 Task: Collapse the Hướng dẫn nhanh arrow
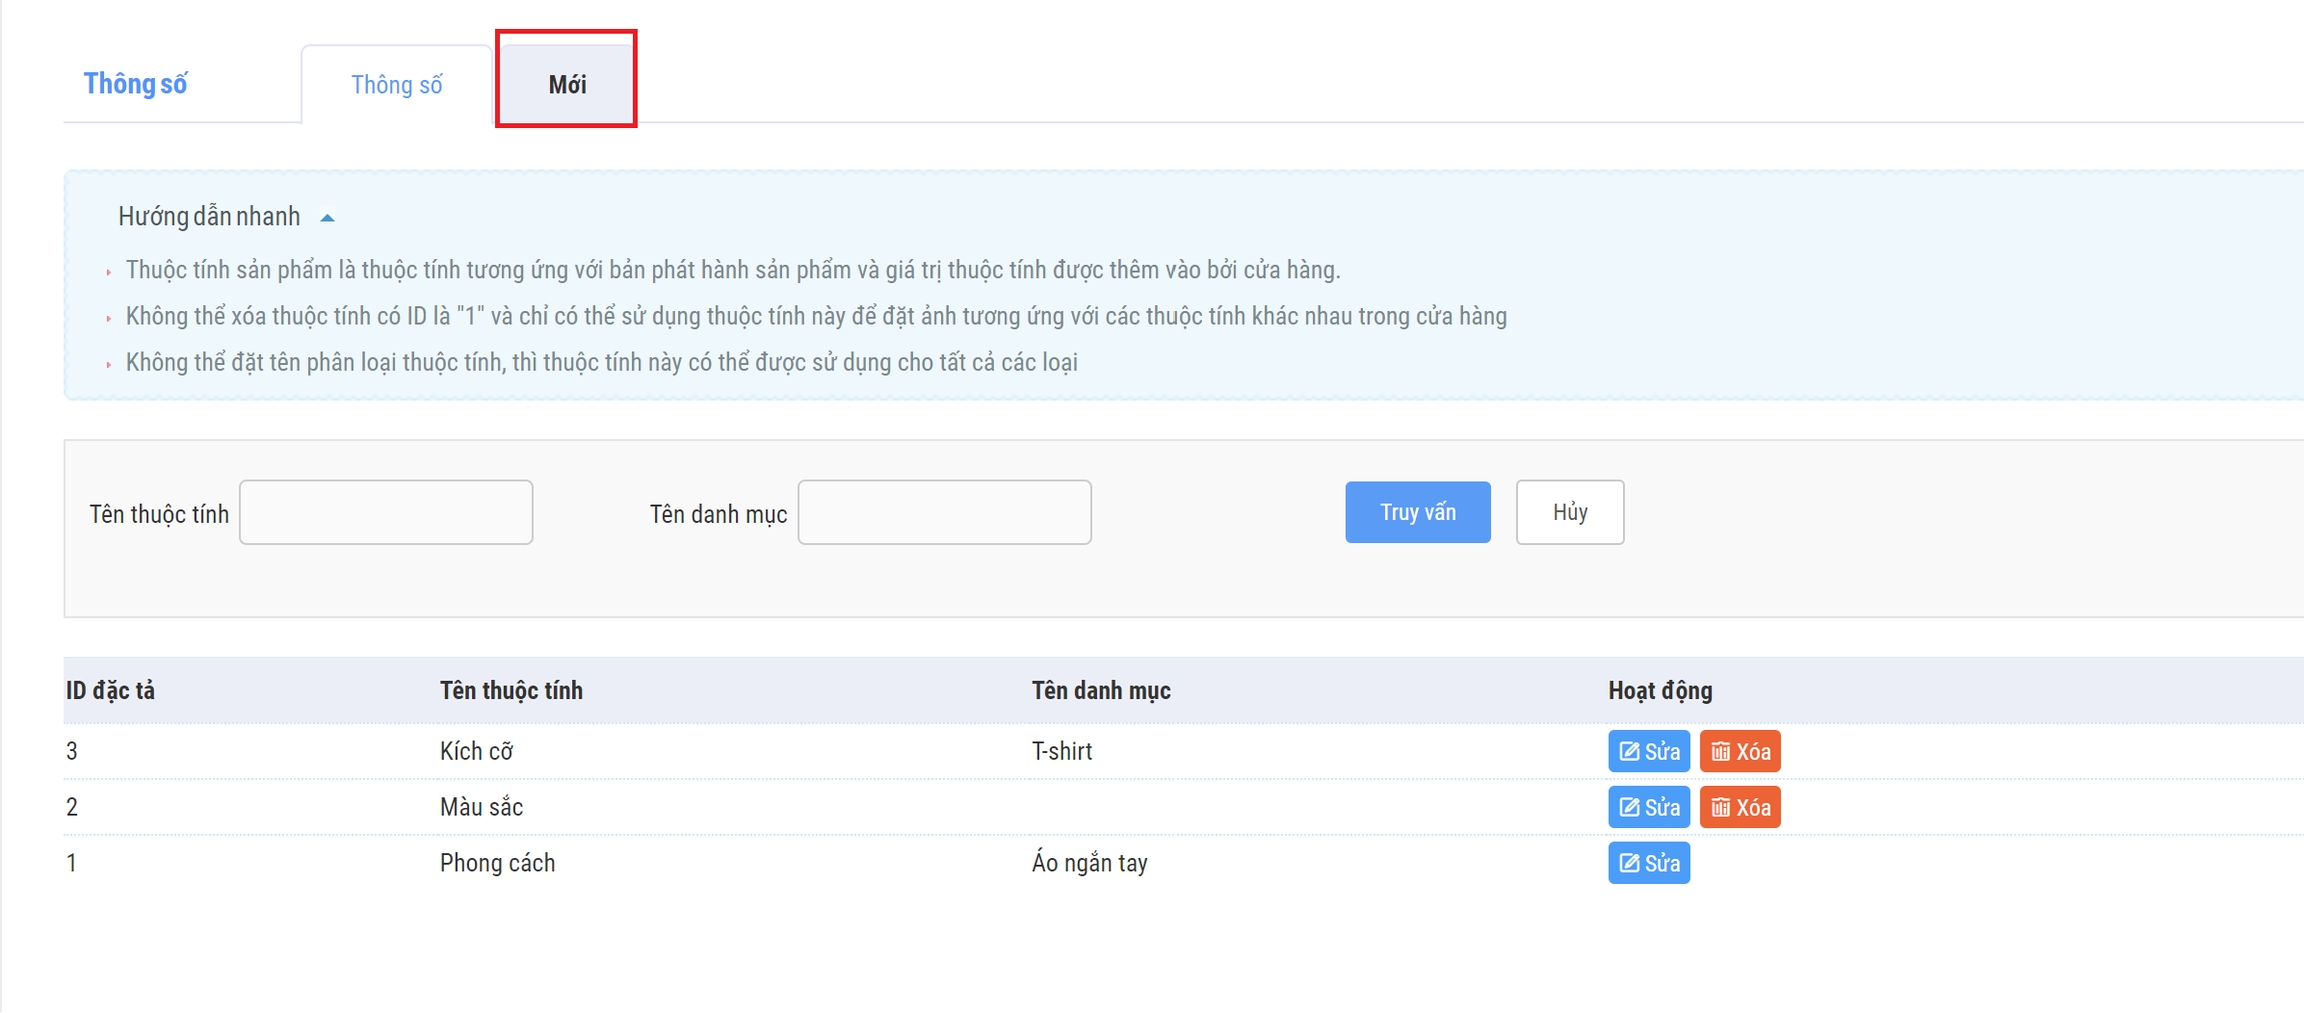click(x=327, y=218)
